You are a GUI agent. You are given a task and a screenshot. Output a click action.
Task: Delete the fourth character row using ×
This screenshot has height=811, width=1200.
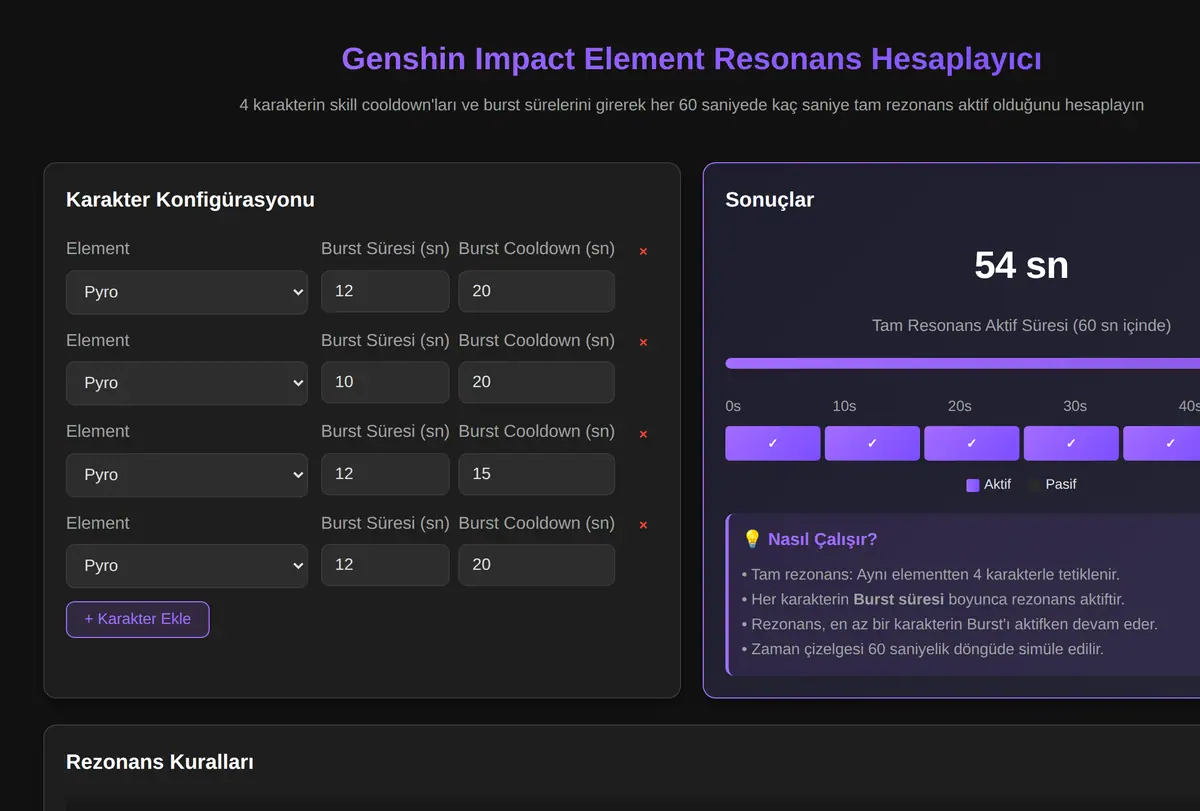tap(643, 525)
